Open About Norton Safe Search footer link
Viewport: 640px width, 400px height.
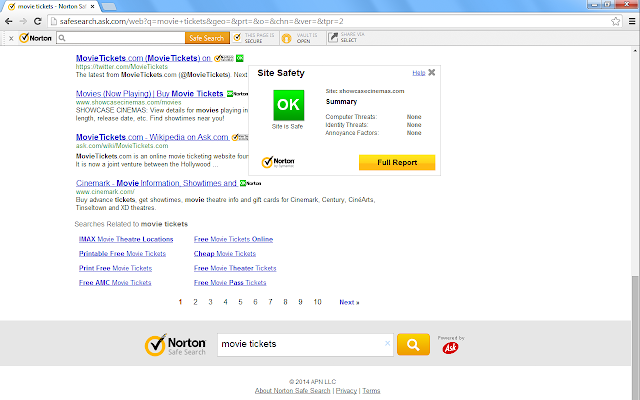coord(293,391)
